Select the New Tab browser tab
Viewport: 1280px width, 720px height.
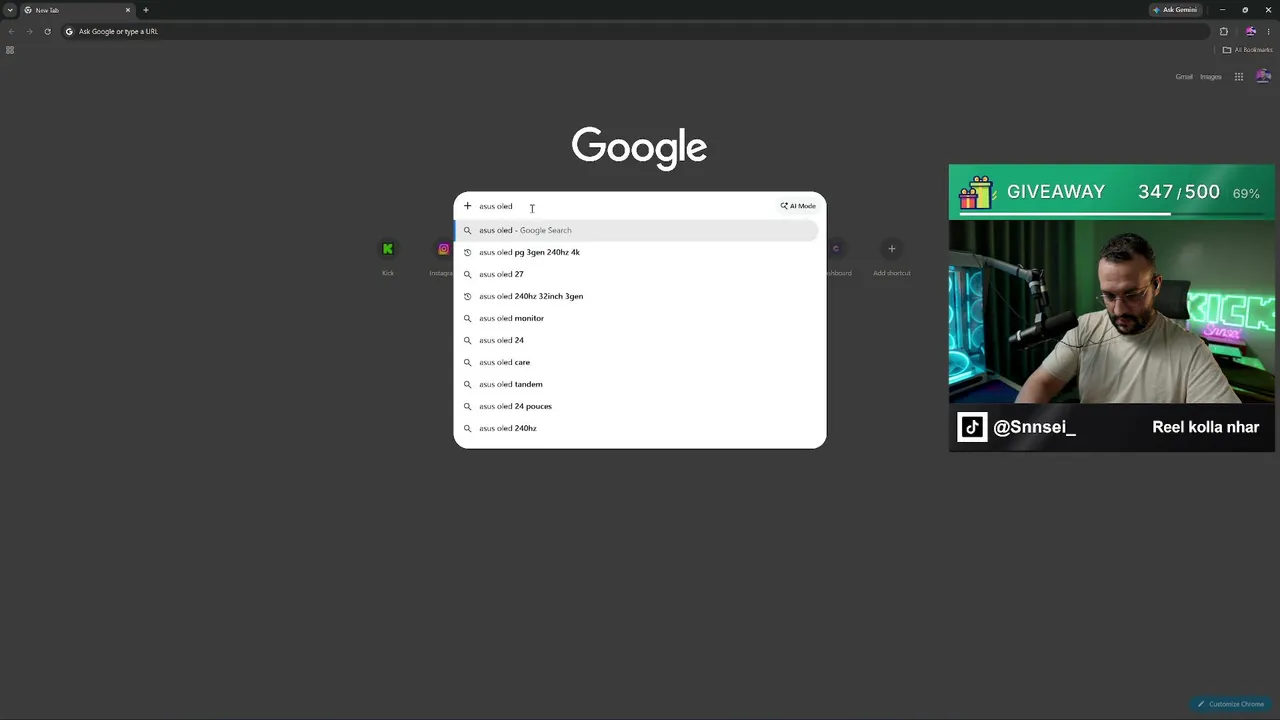point(77,10)
